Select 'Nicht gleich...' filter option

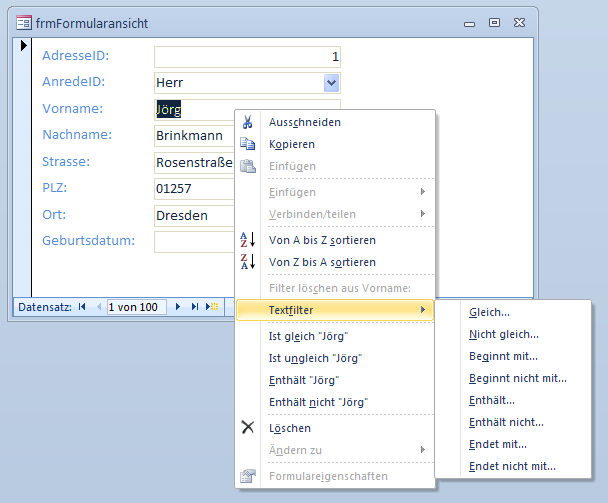pyautogui.click(x=504, y=334)
